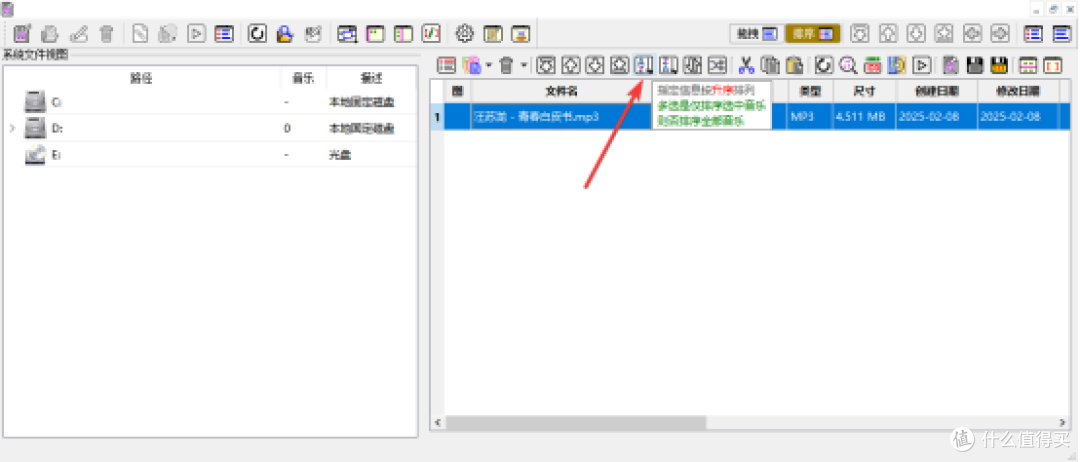Switch to the 转换 mode button
The image size is (1080, 462).
(757, 33)
